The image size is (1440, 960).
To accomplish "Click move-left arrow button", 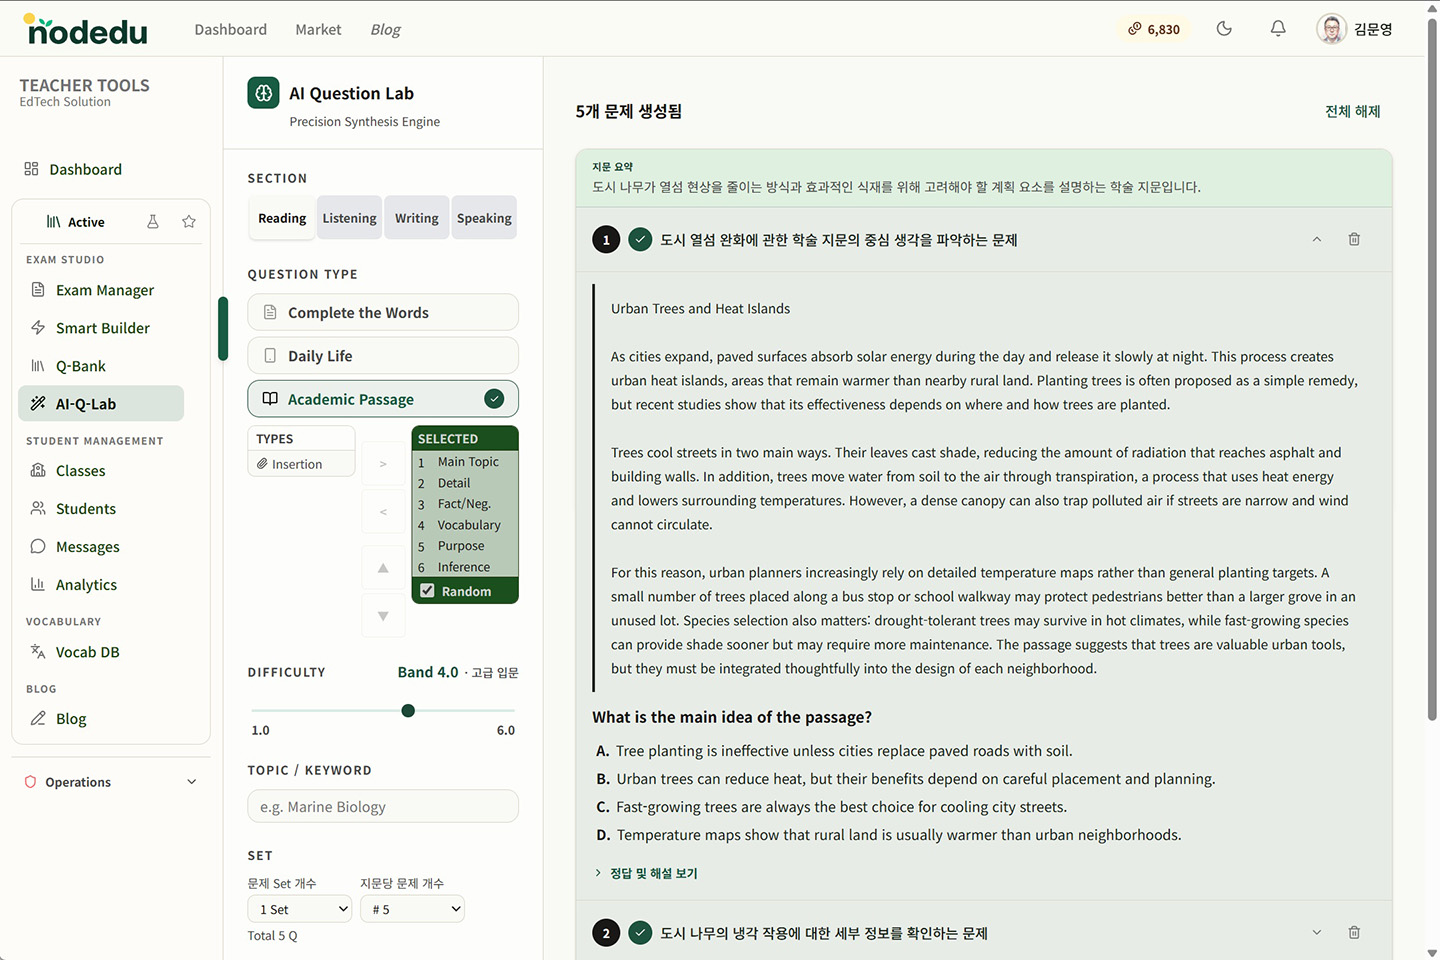I will click(x=383, y=512).
